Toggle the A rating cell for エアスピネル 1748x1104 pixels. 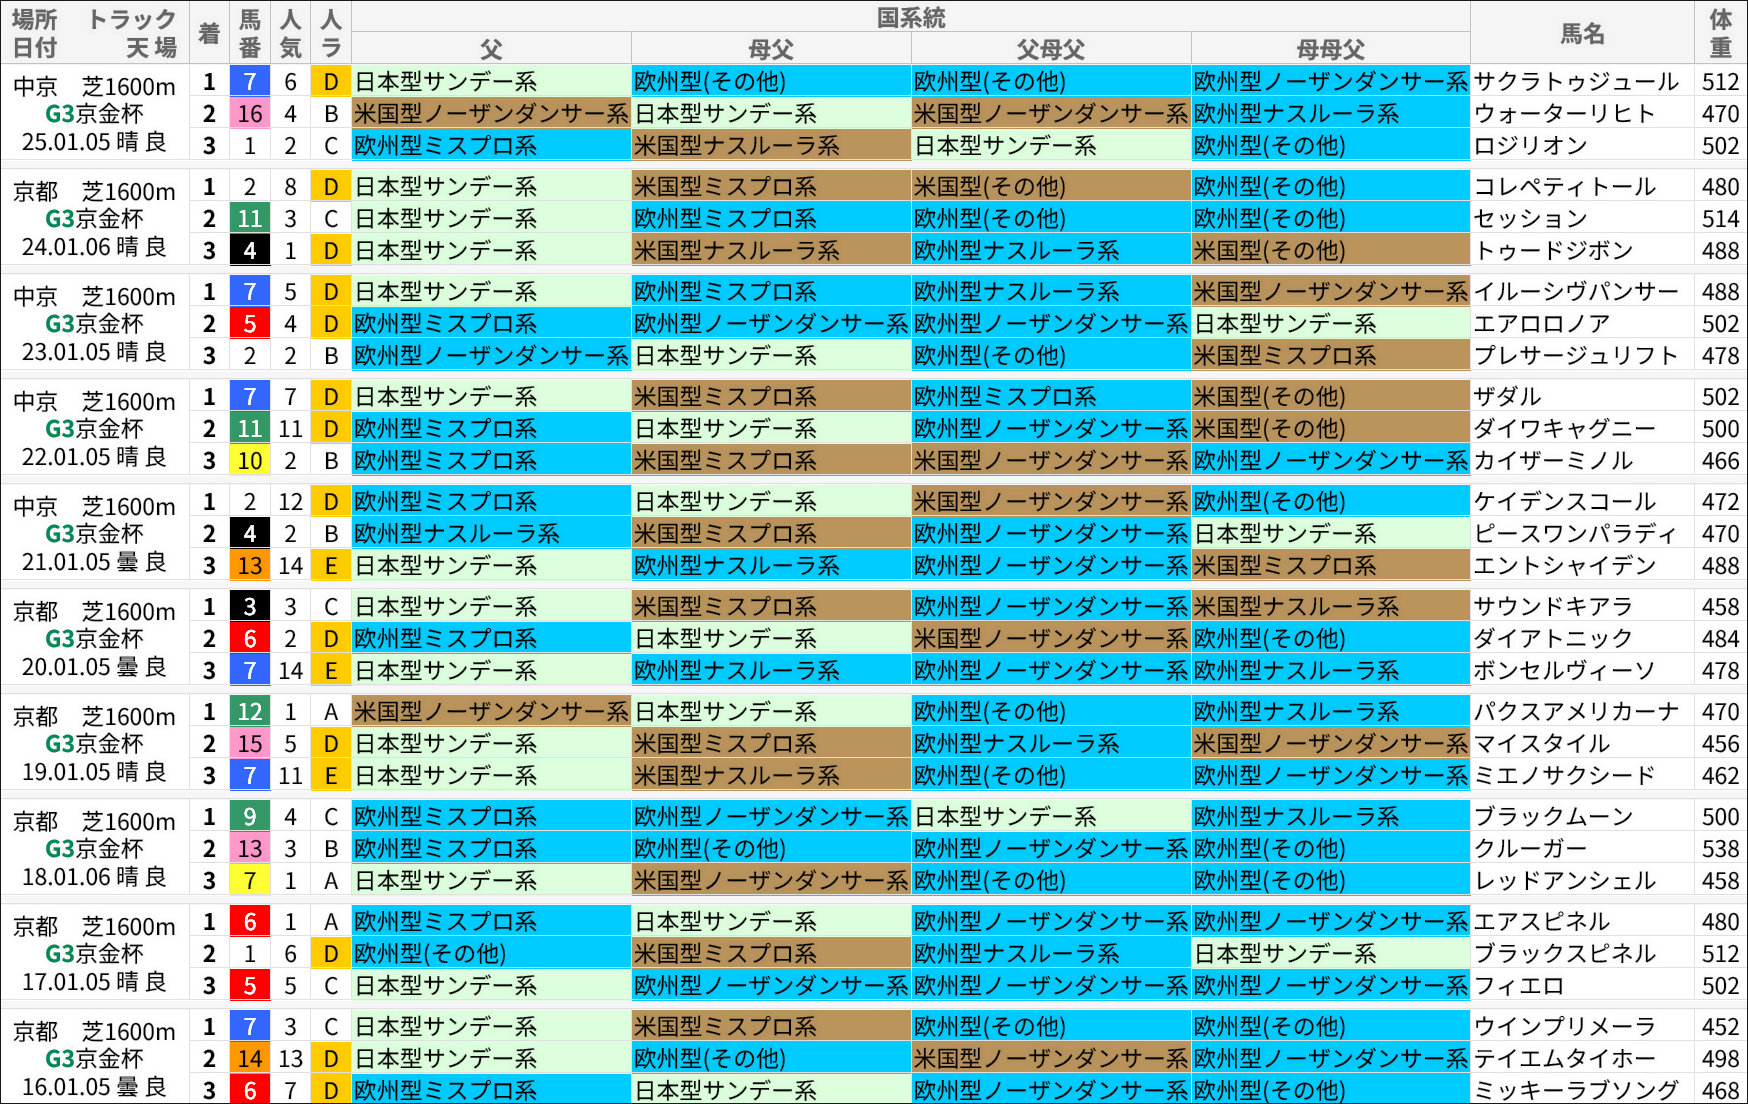pos(330,921)
